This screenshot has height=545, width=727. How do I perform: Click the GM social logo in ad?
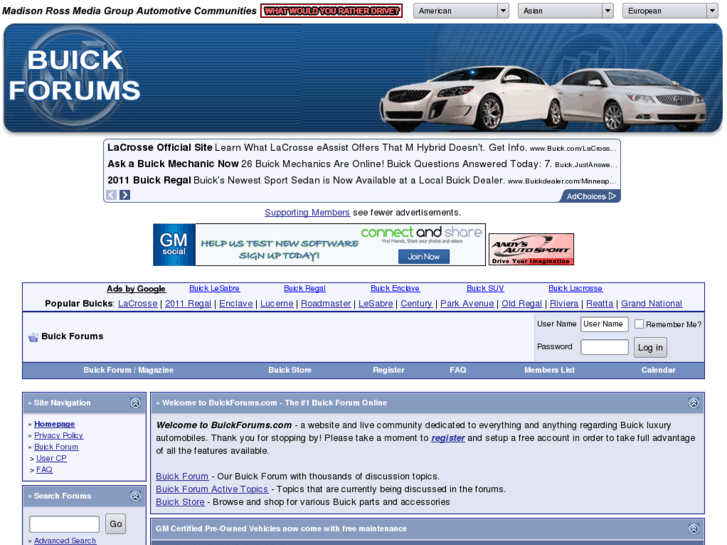[x=174, y=245]
